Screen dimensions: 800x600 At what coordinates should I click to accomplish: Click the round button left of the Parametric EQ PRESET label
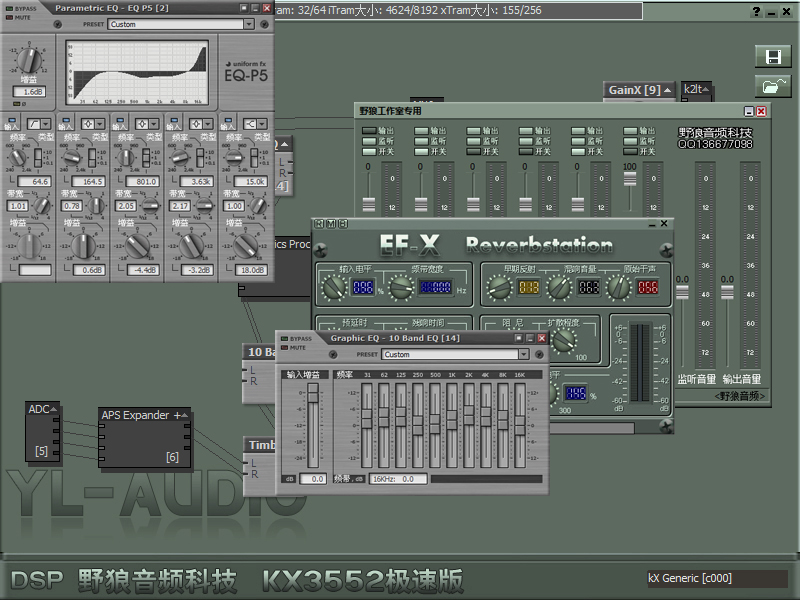pyautogui.click(x=58, y=24)
